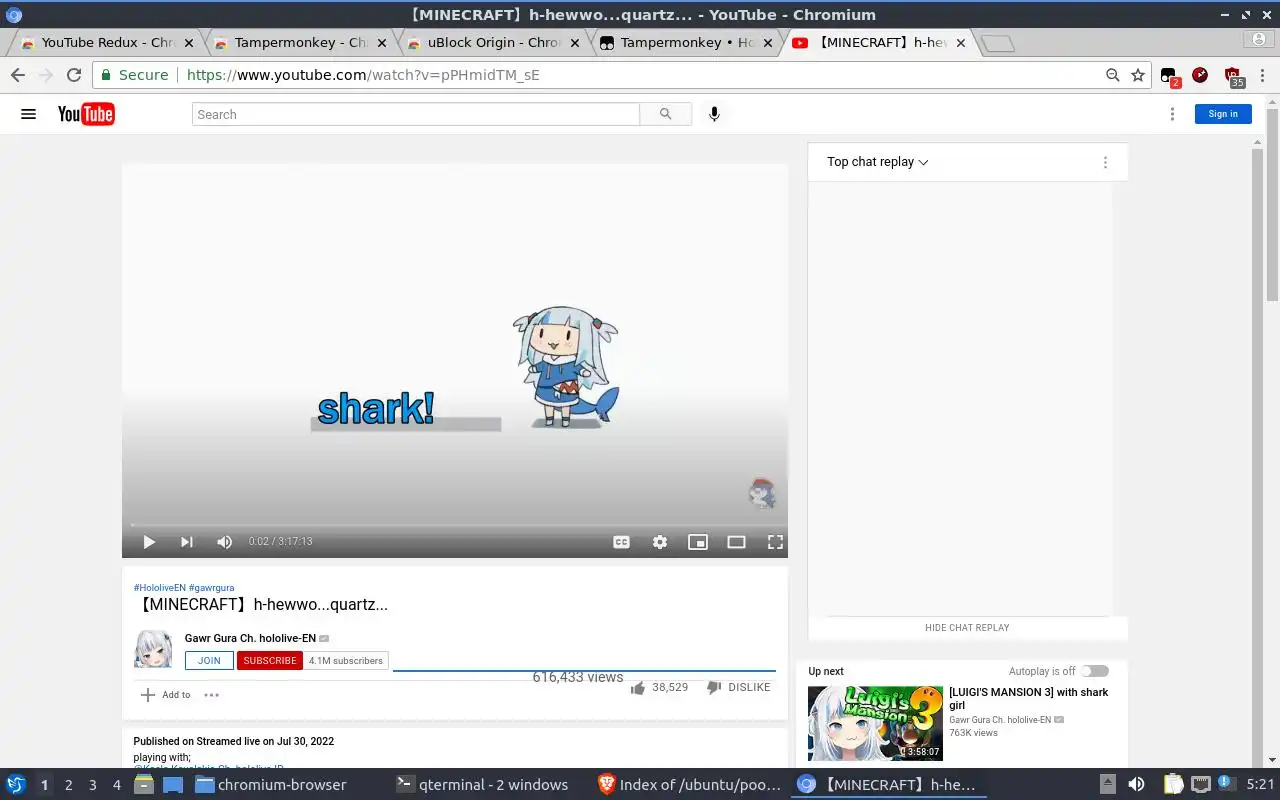Sign in to YouTube
Viewport: 1280px width, 800px height.
[1223, 114]
